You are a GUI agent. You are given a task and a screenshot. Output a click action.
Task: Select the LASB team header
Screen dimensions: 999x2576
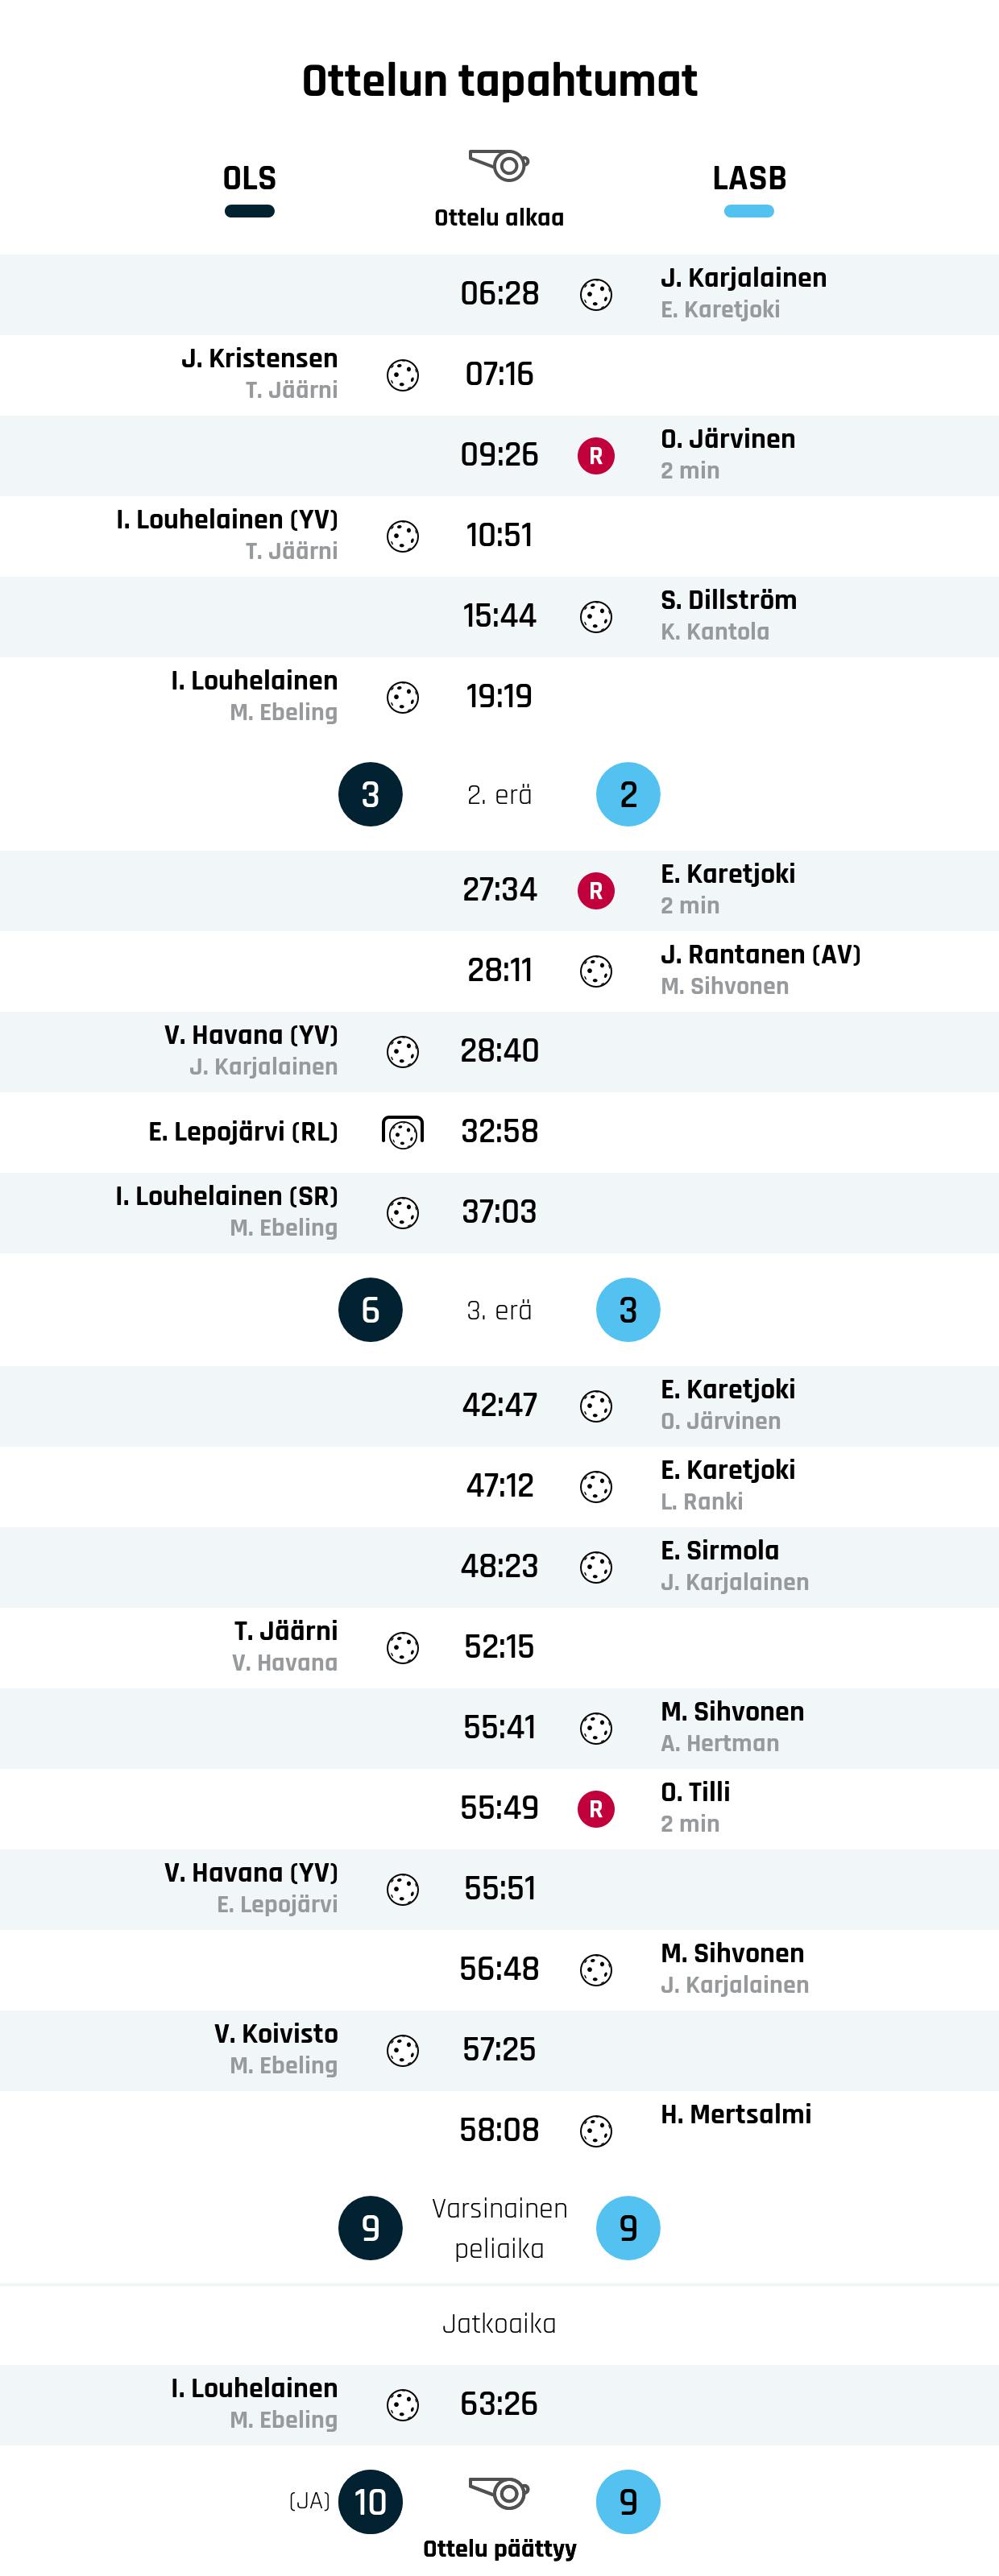(749, 180)
